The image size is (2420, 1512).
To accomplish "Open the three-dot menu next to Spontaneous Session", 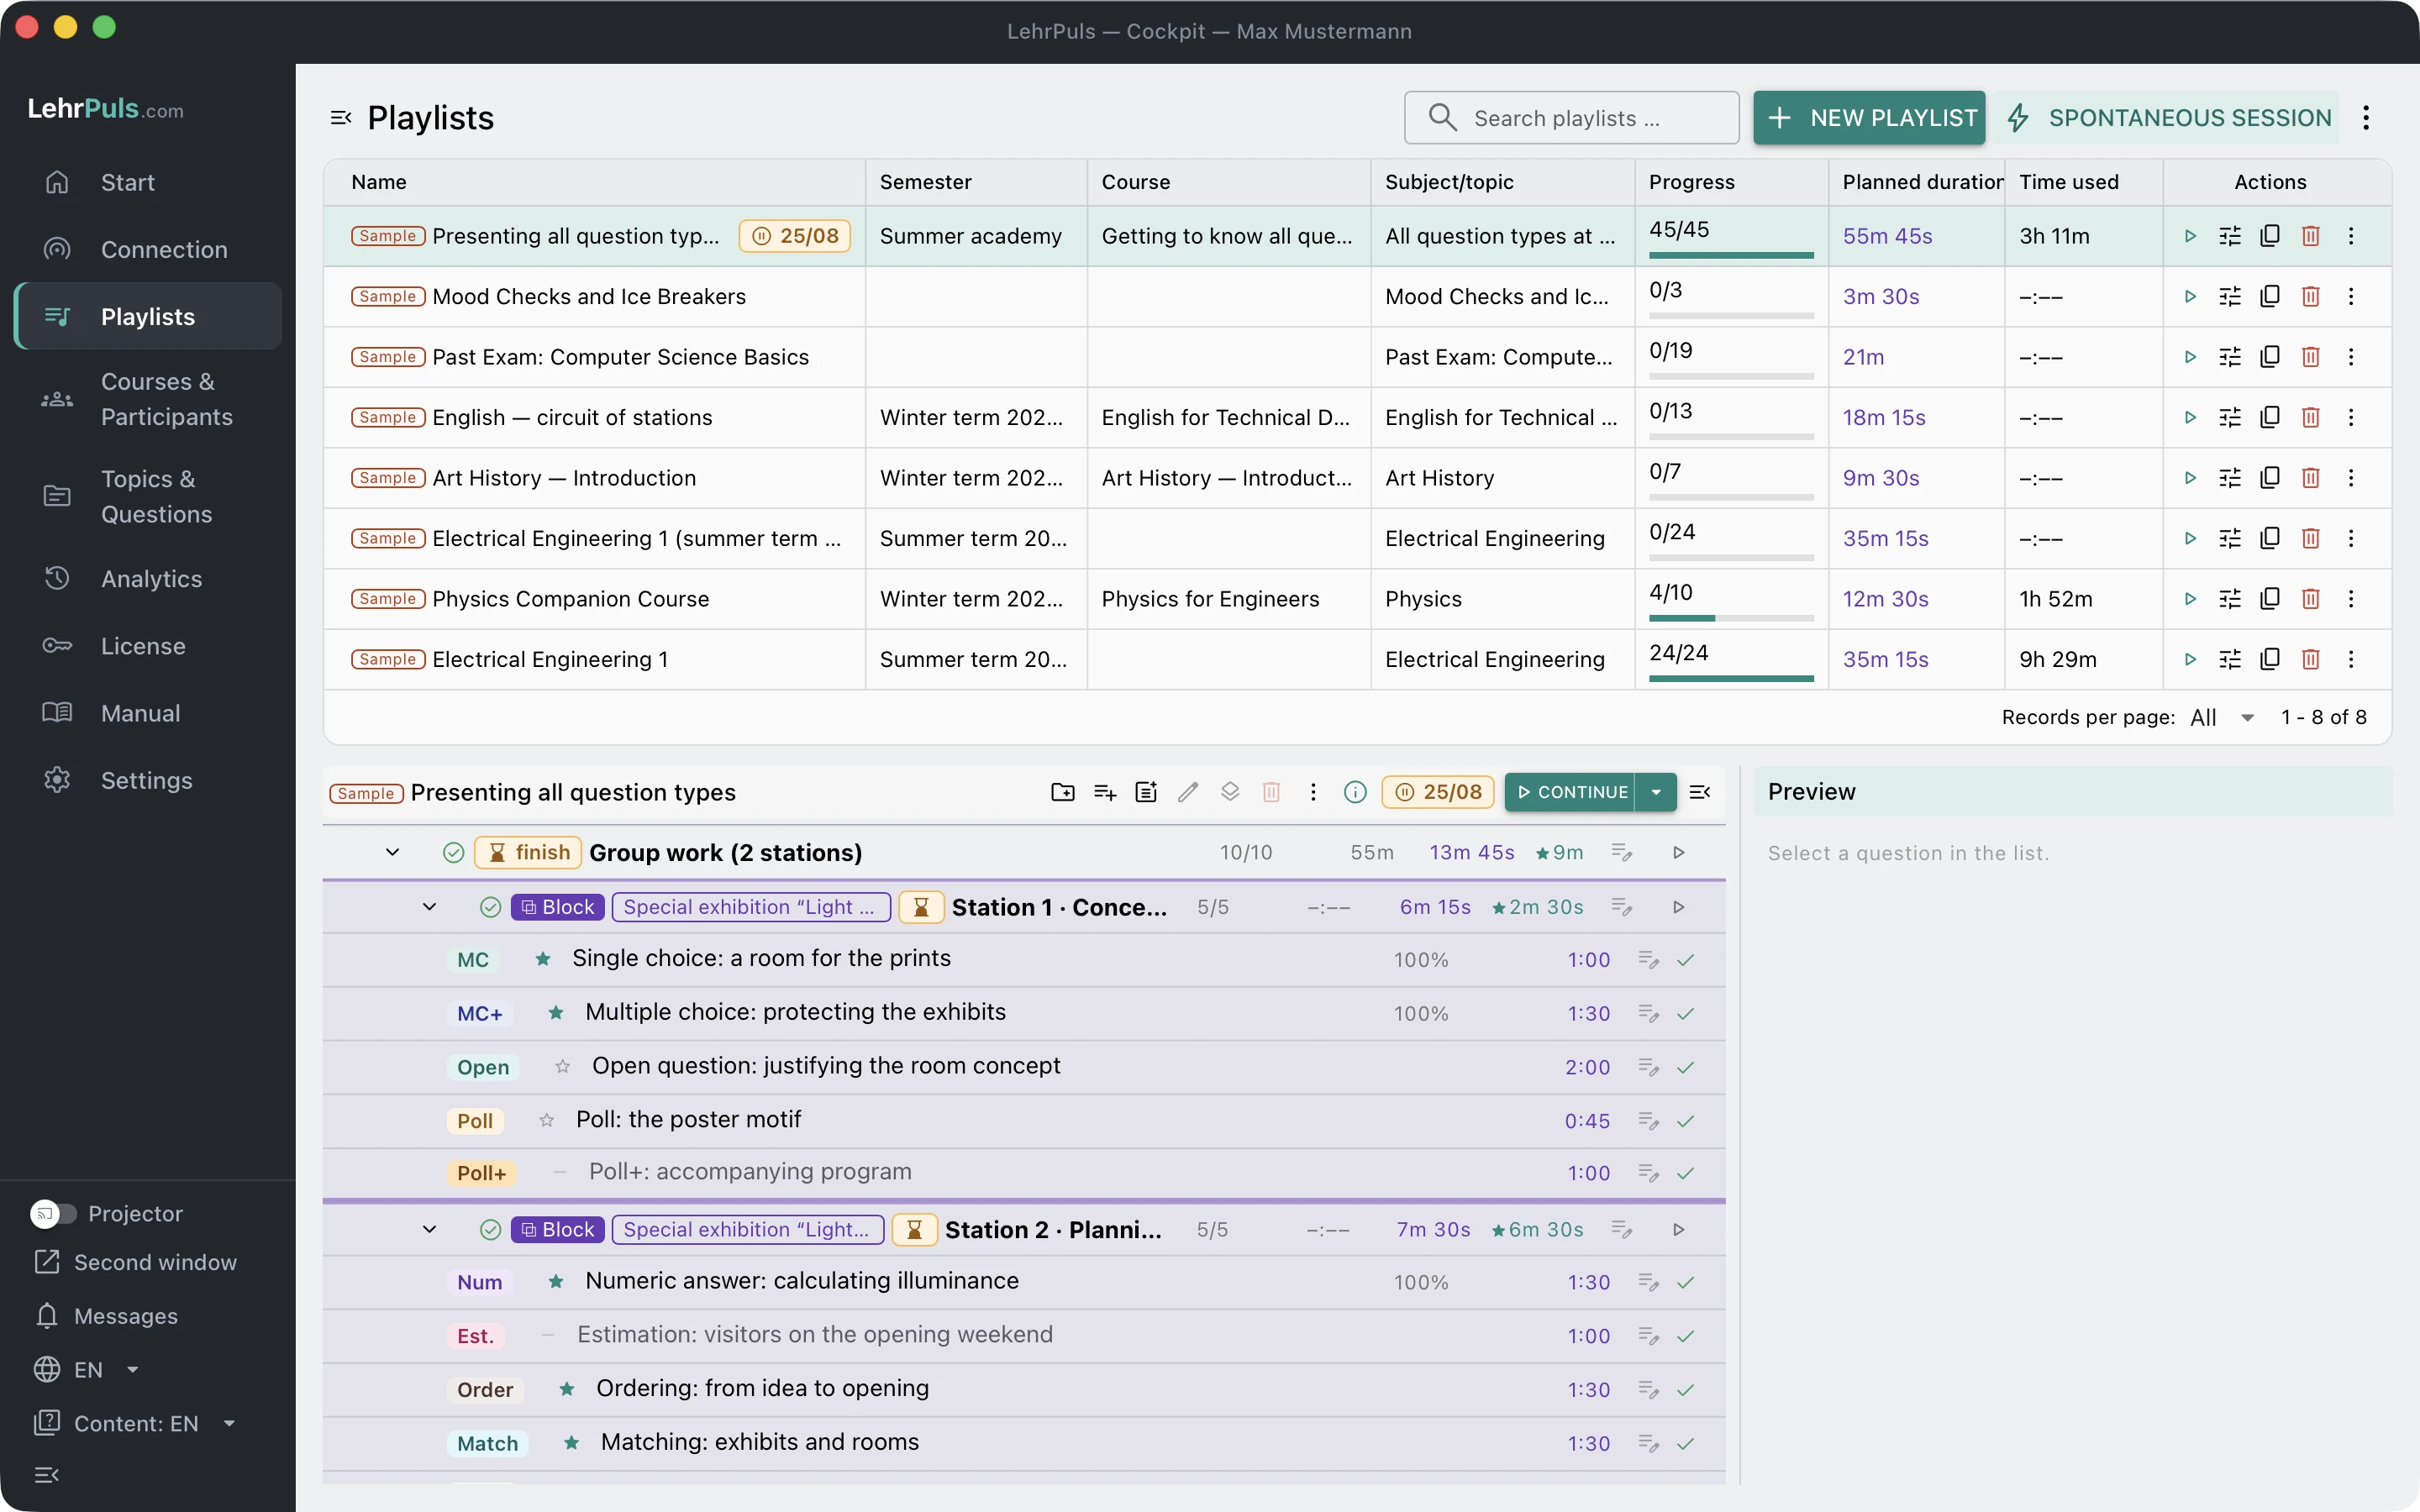I will pyautogui.click(x=2366, y=118).
